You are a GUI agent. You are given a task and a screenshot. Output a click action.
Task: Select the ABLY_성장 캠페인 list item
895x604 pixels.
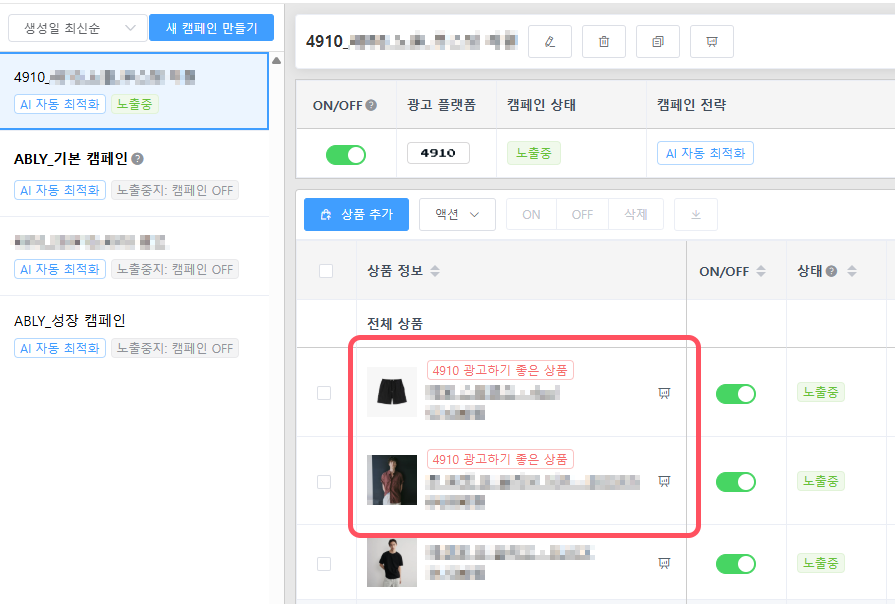(134, 335)
